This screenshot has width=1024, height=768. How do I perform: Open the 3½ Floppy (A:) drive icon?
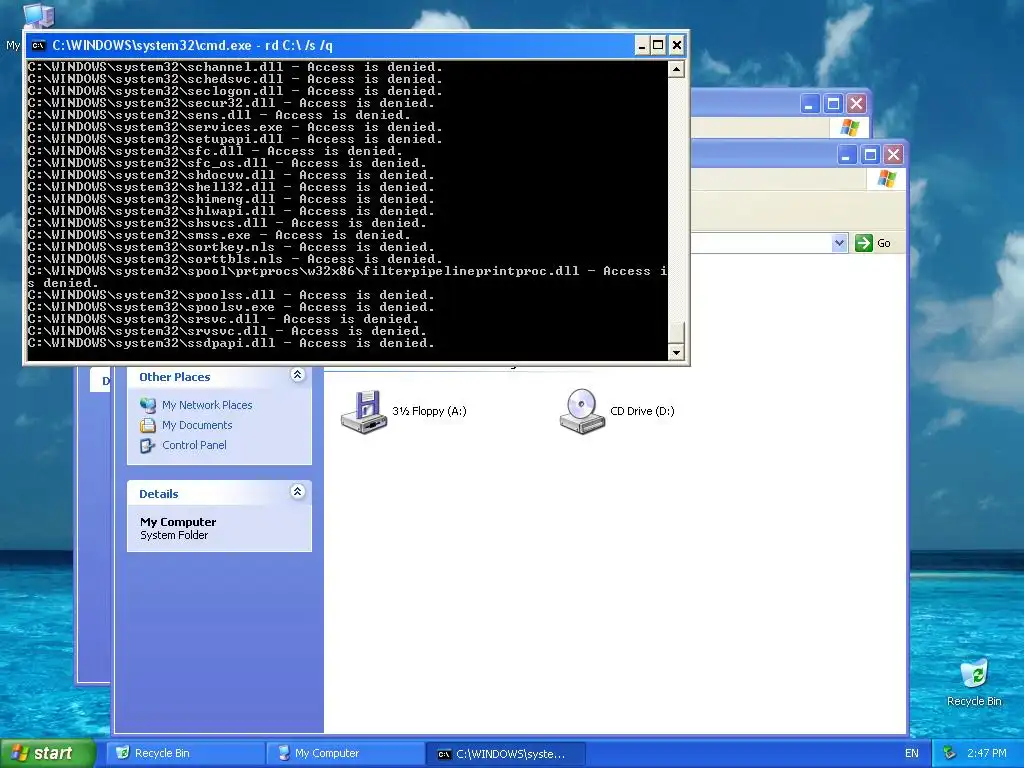(x=364, y=411)
